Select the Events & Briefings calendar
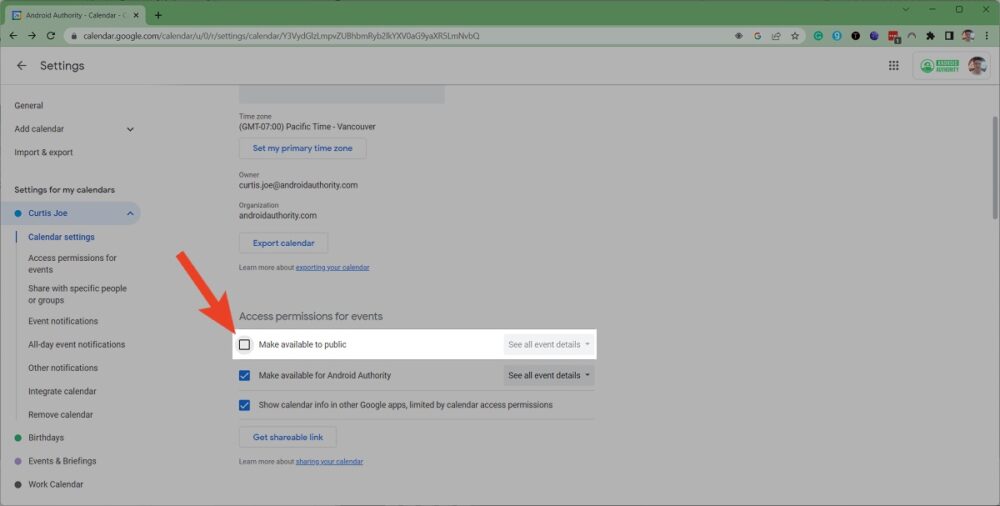The width and height of the screenshot is (1000, 506). point(62,461)
